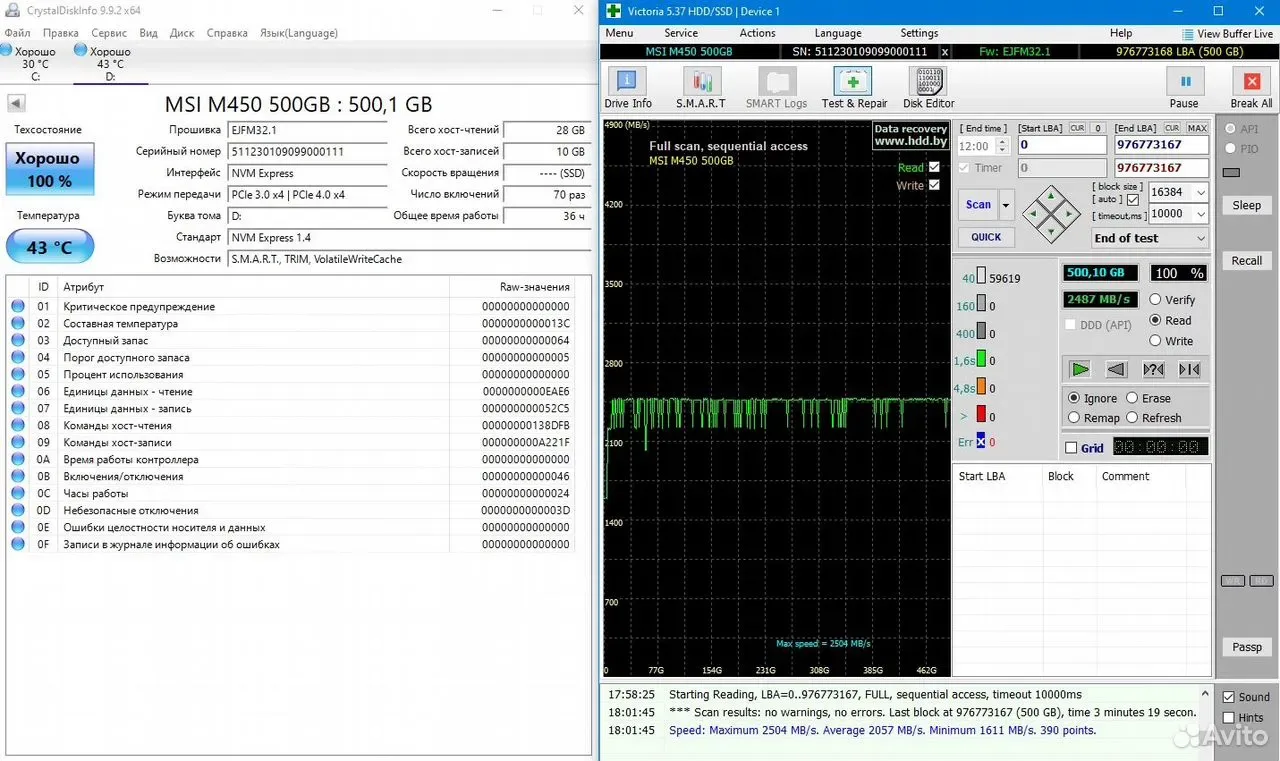Click the reverse scan direction button
This screenshot has width=1280, height=761.
click(x=1117, y=369)
